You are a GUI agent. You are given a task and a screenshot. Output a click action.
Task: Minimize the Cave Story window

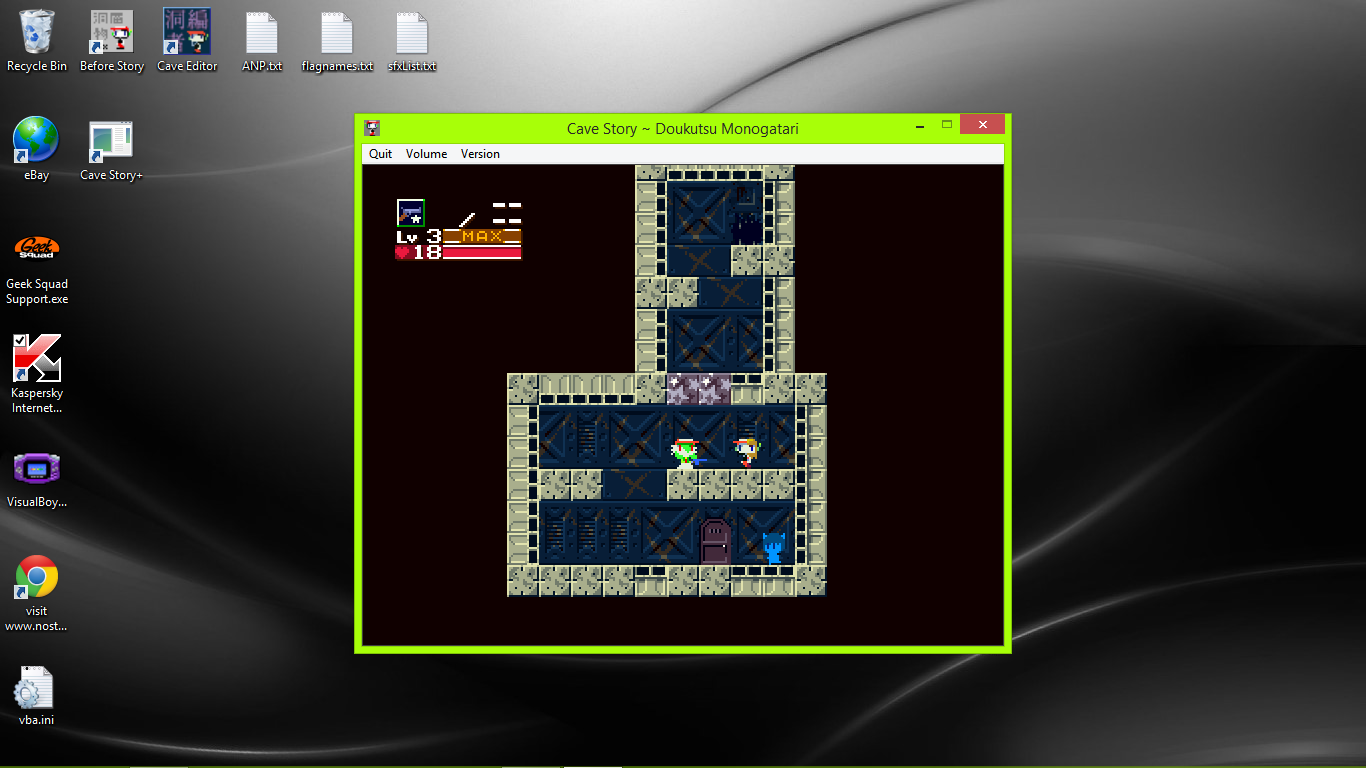(x=919, y=126)
